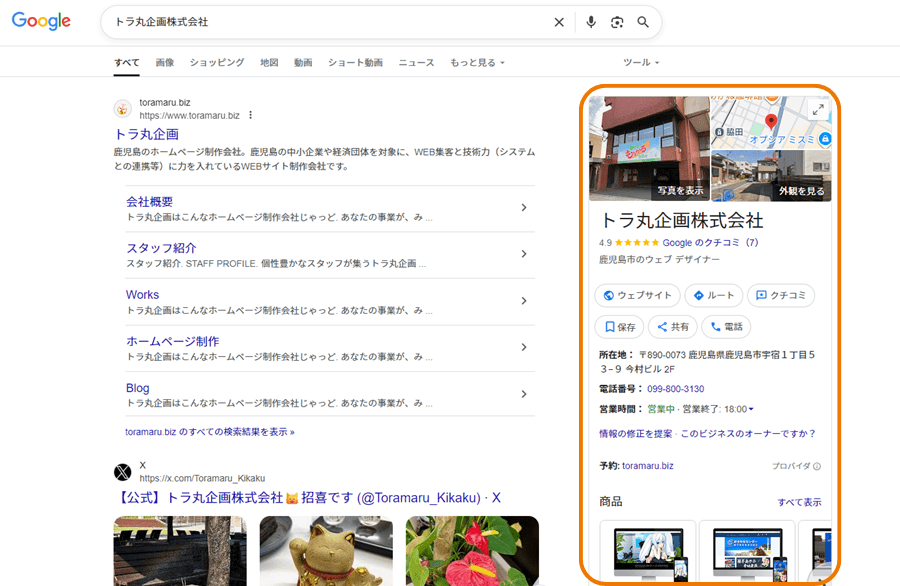Image resolution: width=900 pixels, height=586 pixels.
Task: Open the ツール dropdown
Action: point(641,63)
